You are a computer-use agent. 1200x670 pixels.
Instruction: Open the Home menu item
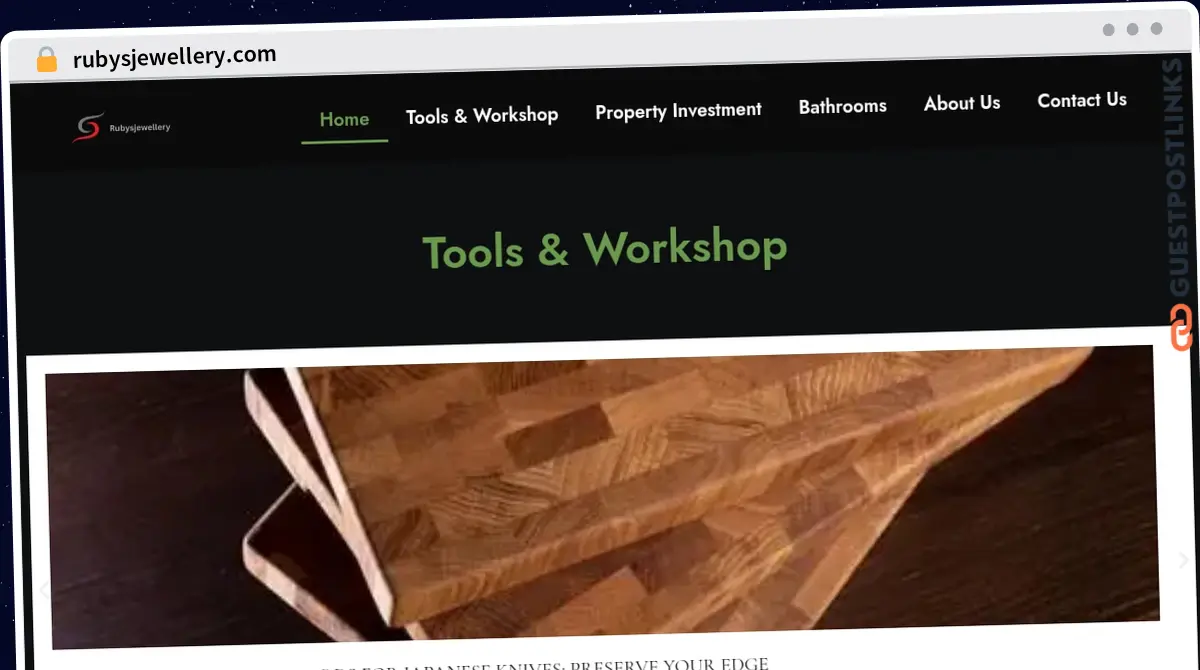(x=344, y=119)
